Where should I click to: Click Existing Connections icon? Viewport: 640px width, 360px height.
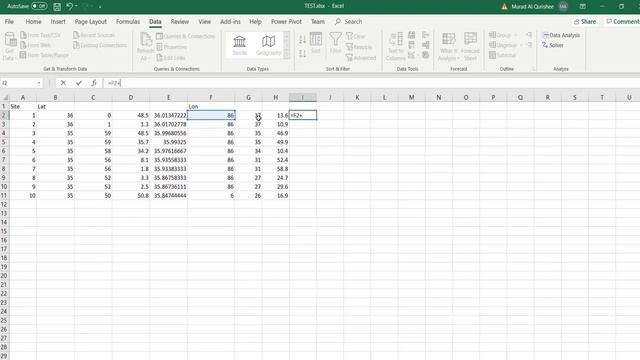pos(76,45)
